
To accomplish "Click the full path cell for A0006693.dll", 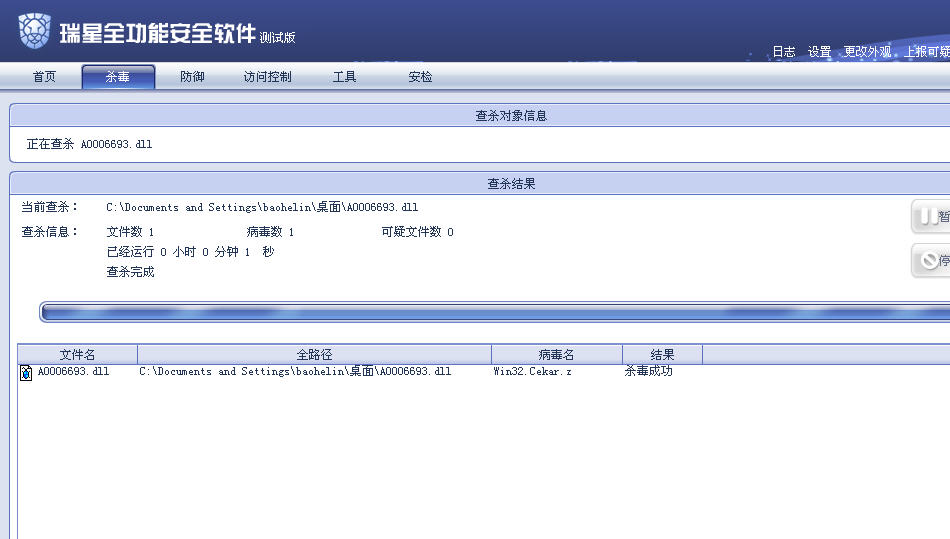I will (295, 371).
